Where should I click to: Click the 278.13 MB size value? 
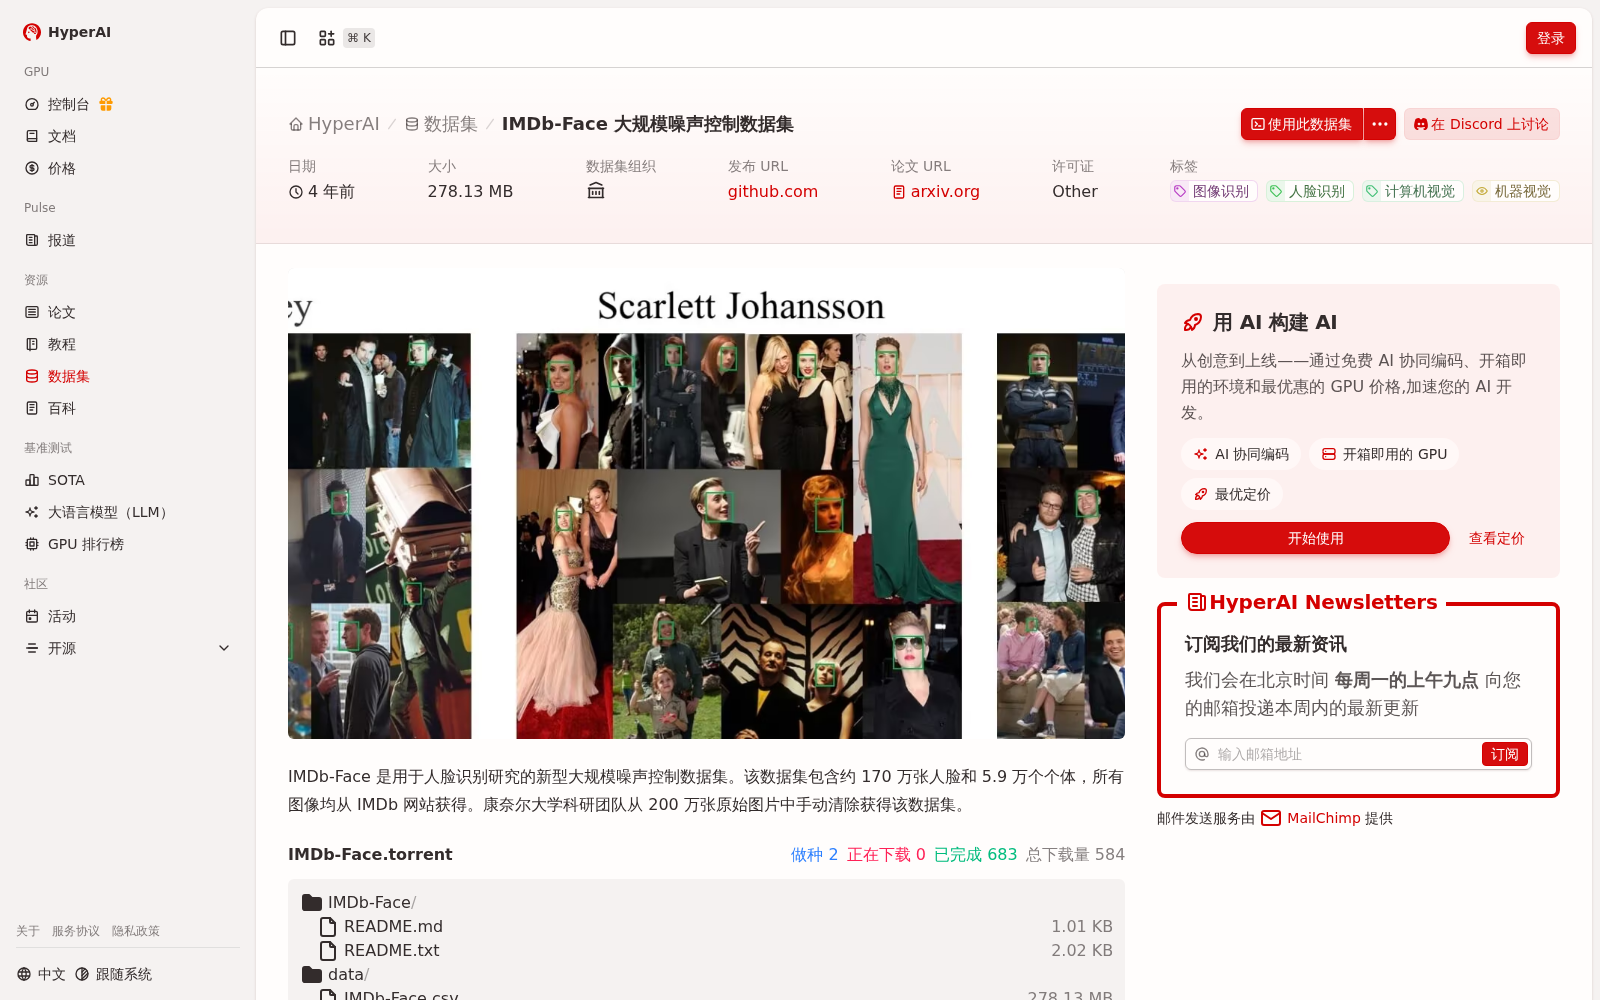(470, 191)
